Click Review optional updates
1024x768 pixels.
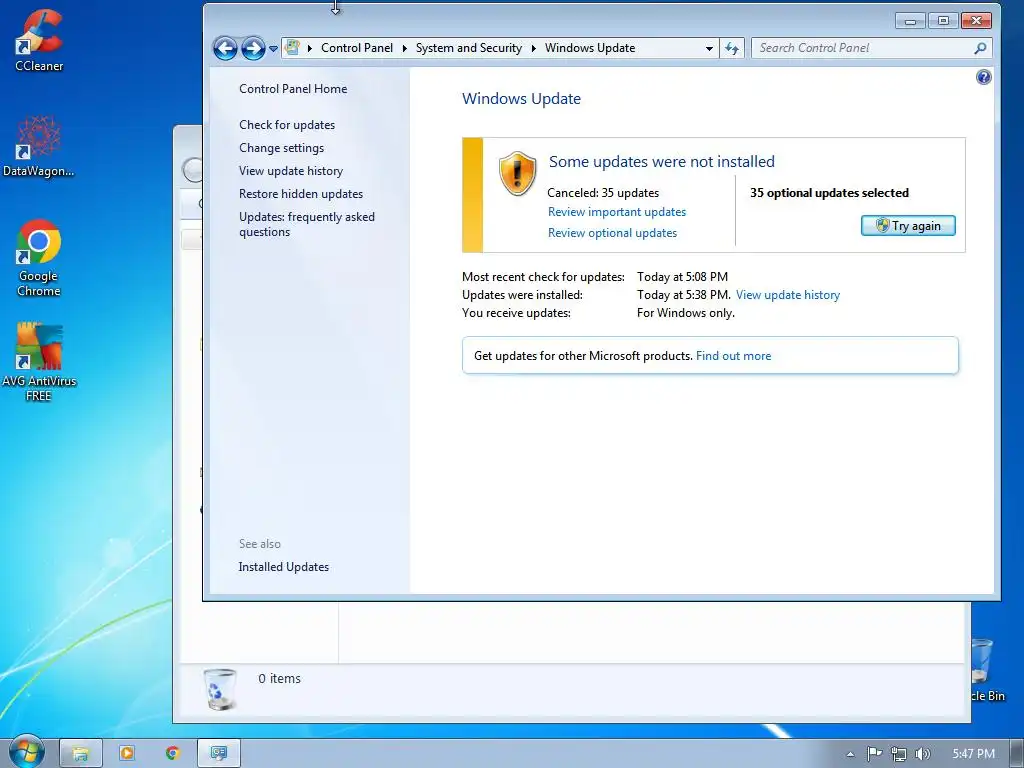613,232
